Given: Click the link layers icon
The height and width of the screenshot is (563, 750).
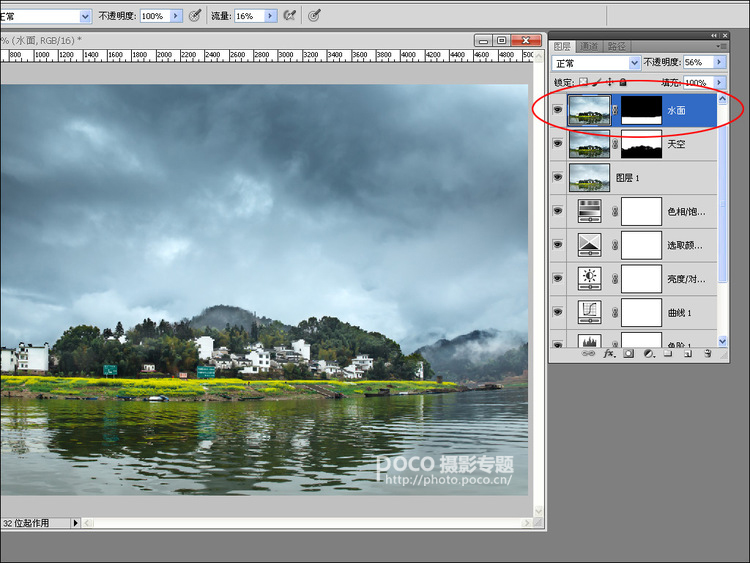Looking at the screenshot, I should [x=588, y=353].
